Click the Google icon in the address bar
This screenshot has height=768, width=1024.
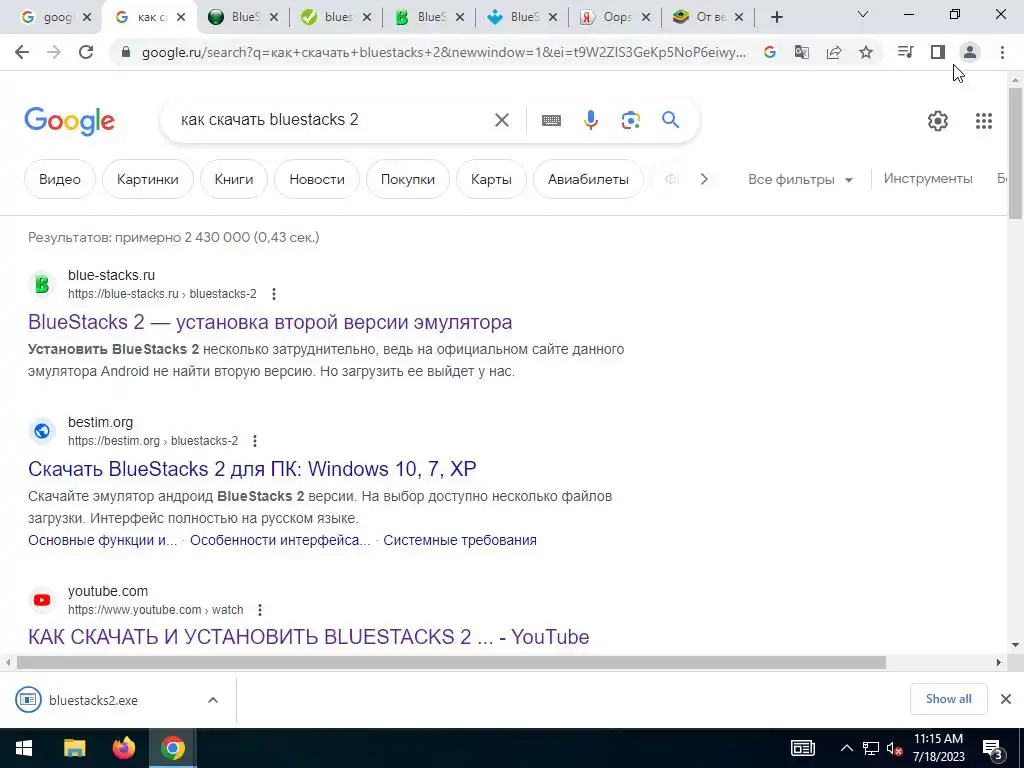click(x=770, y=52)
